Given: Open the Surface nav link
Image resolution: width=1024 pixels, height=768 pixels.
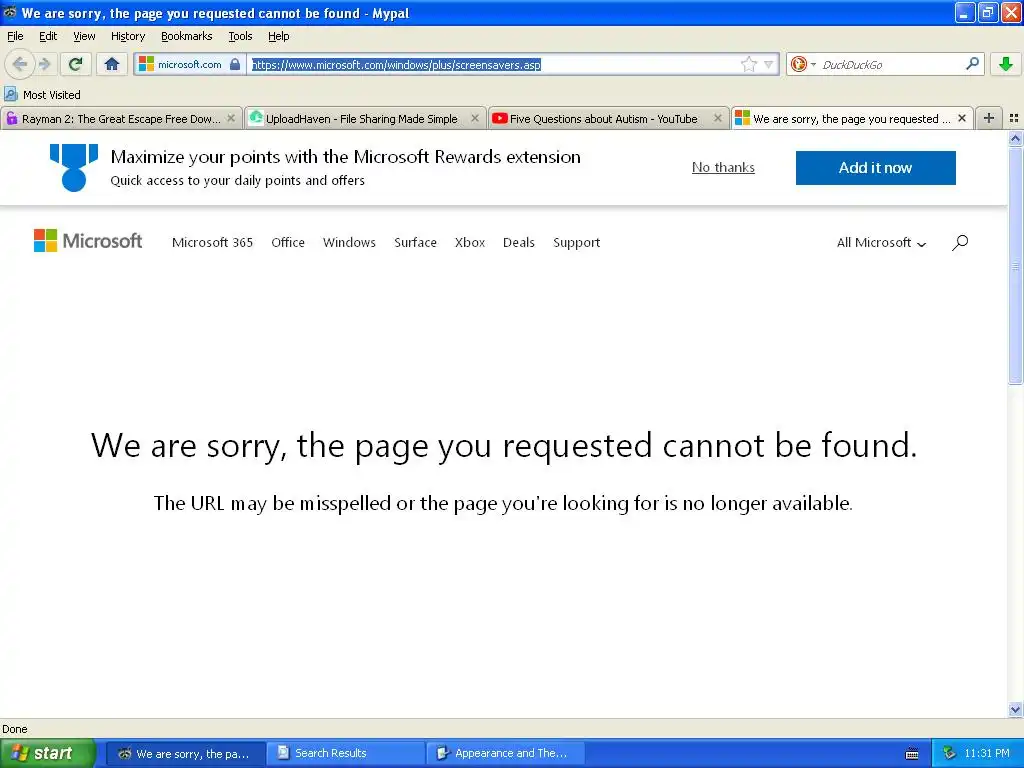Looking at the screenshot, I should coord(415,242).
